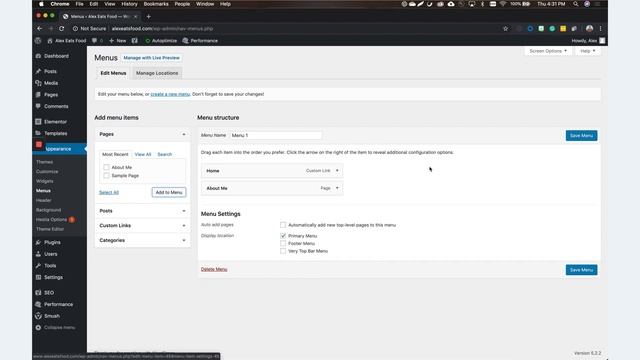Open Posts in the sidebar

click(x=50, y=71)
